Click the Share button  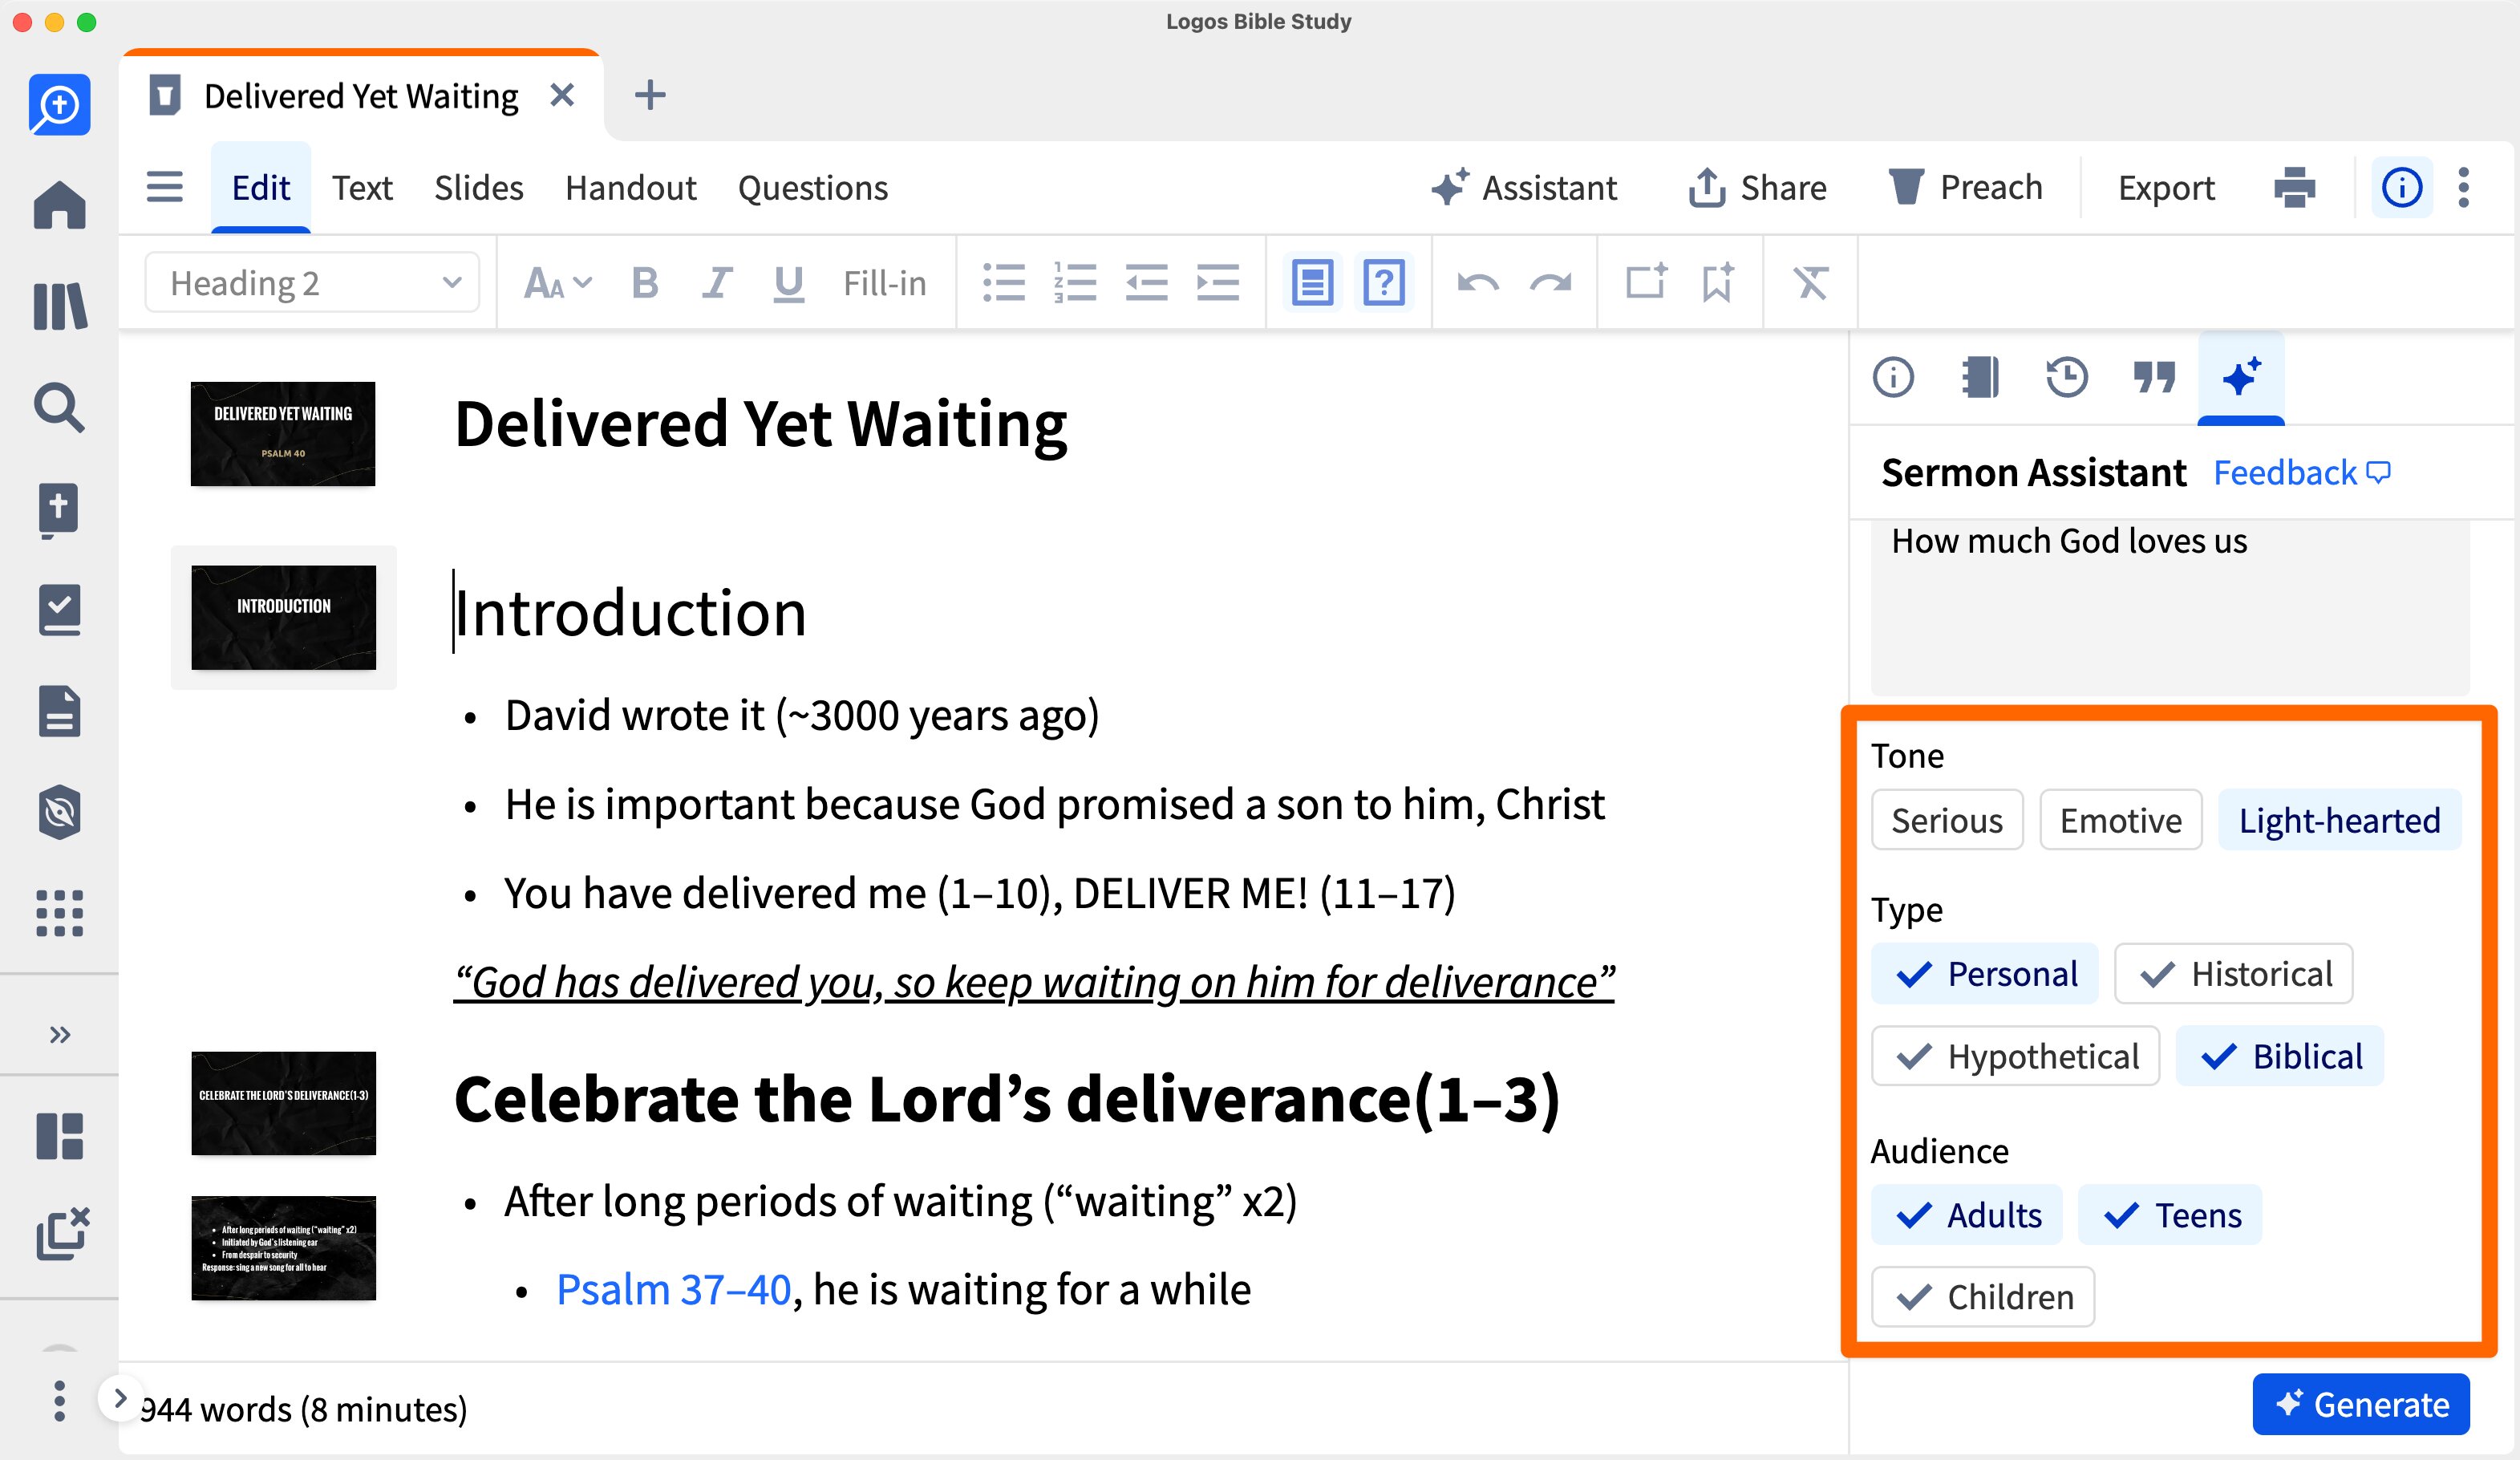(x=1757, y=187)
